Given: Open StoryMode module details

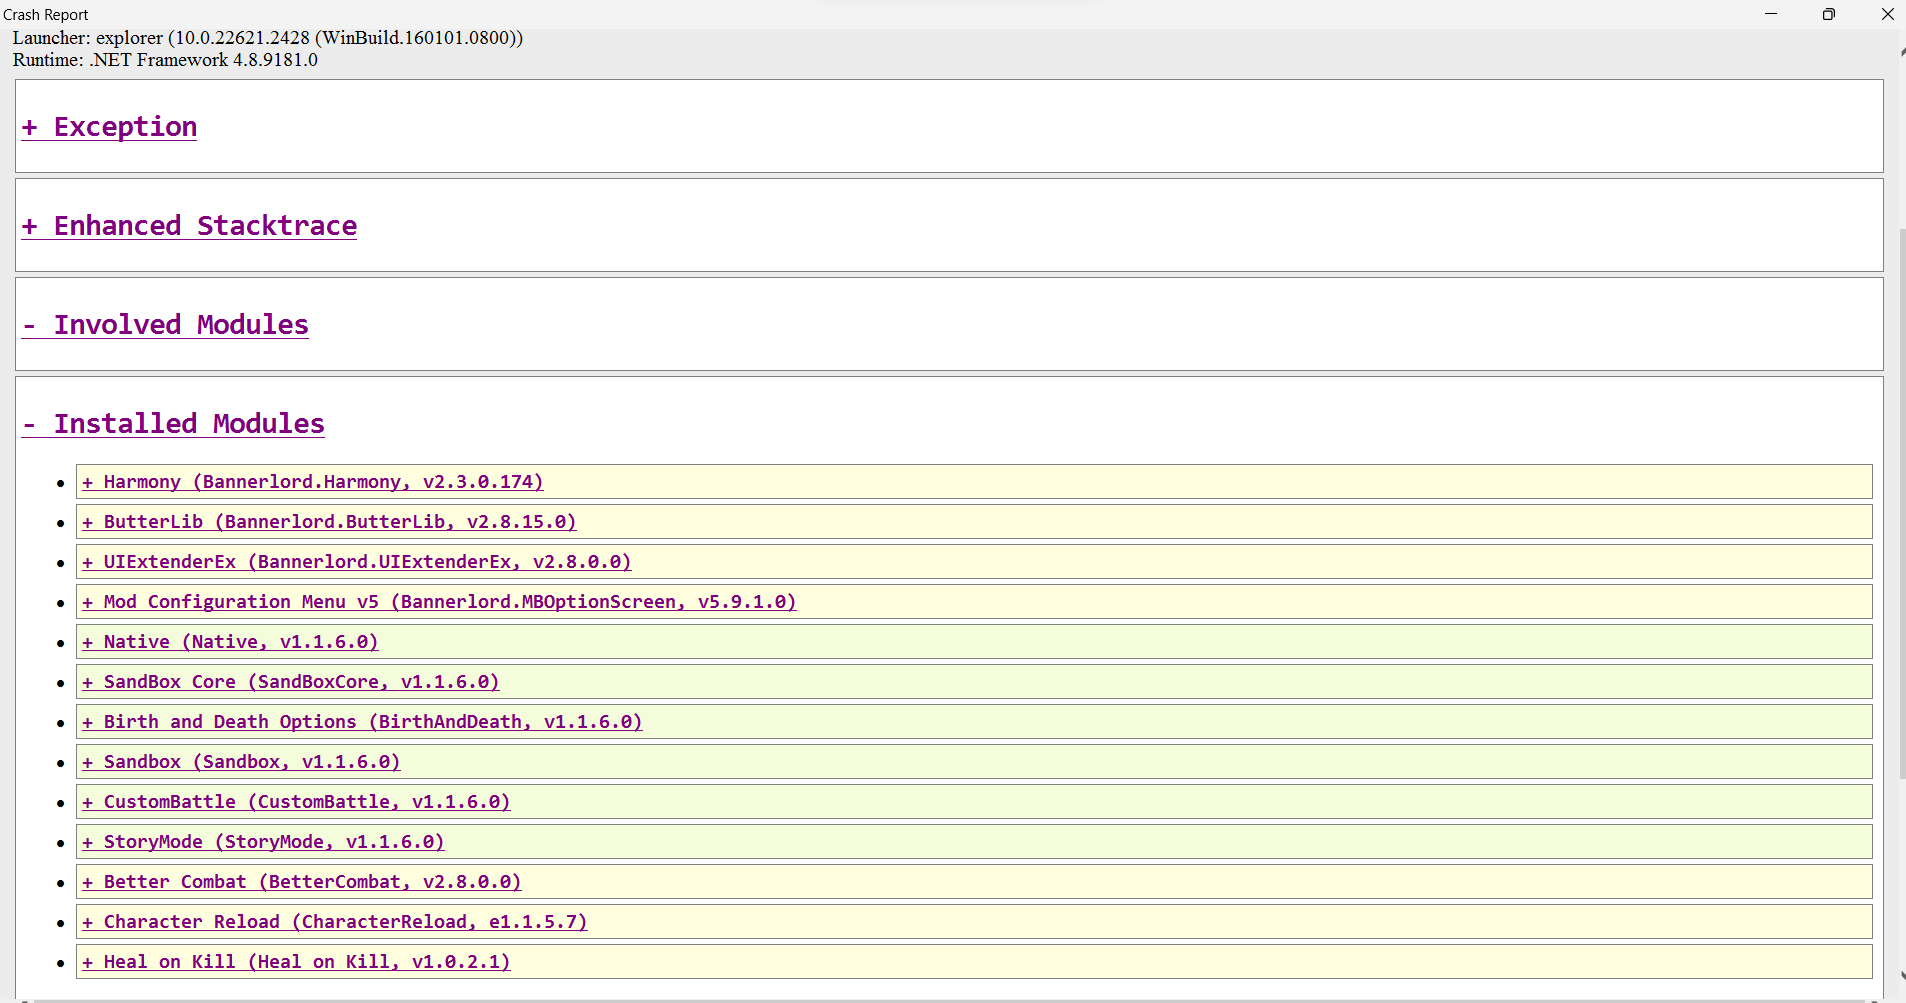Looking at the screenshot, I should coord(263,842).
